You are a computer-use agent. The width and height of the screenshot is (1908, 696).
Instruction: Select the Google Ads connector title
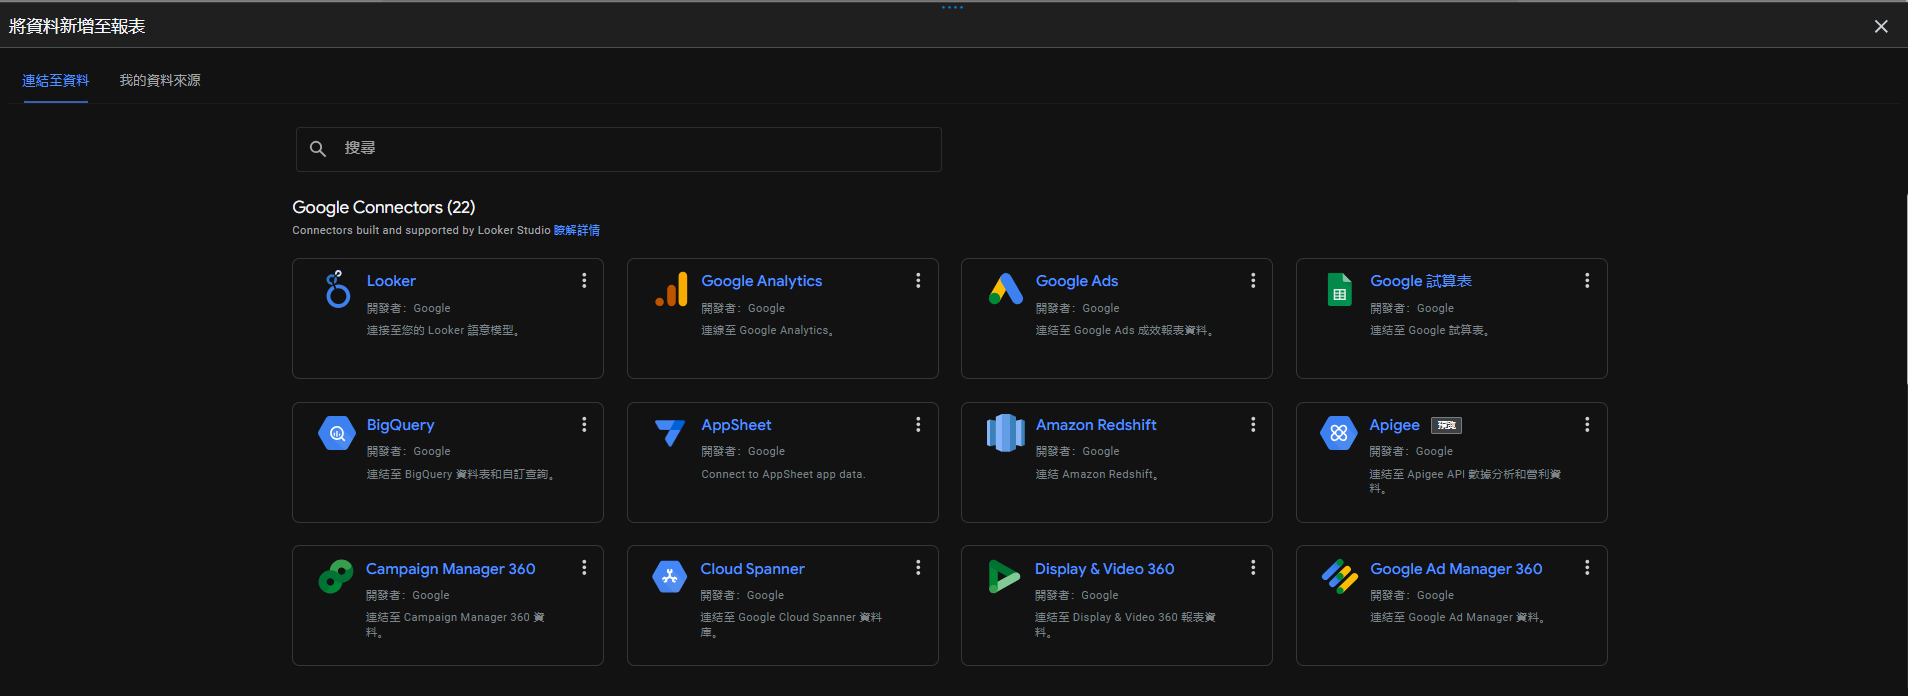coord(1077,281)
